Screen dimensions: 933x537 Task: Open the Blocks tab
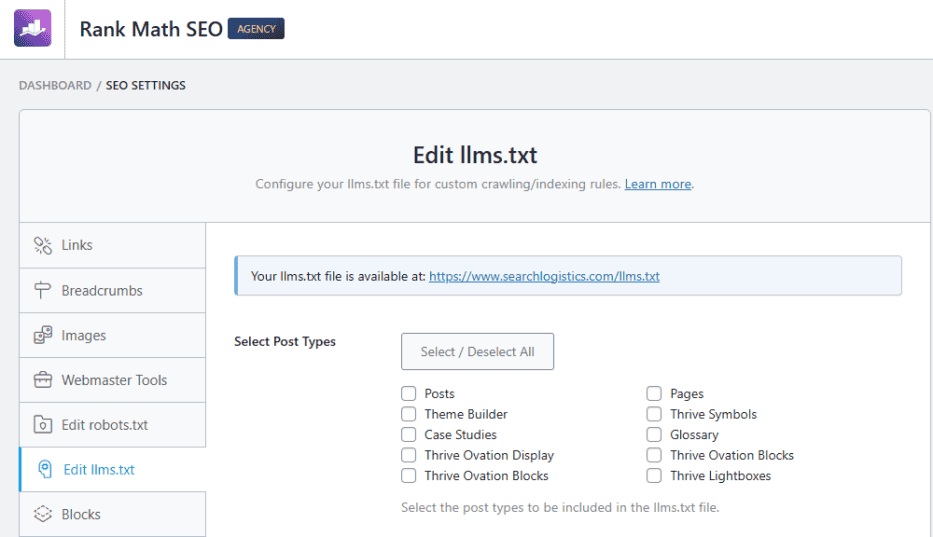(112, 514)
